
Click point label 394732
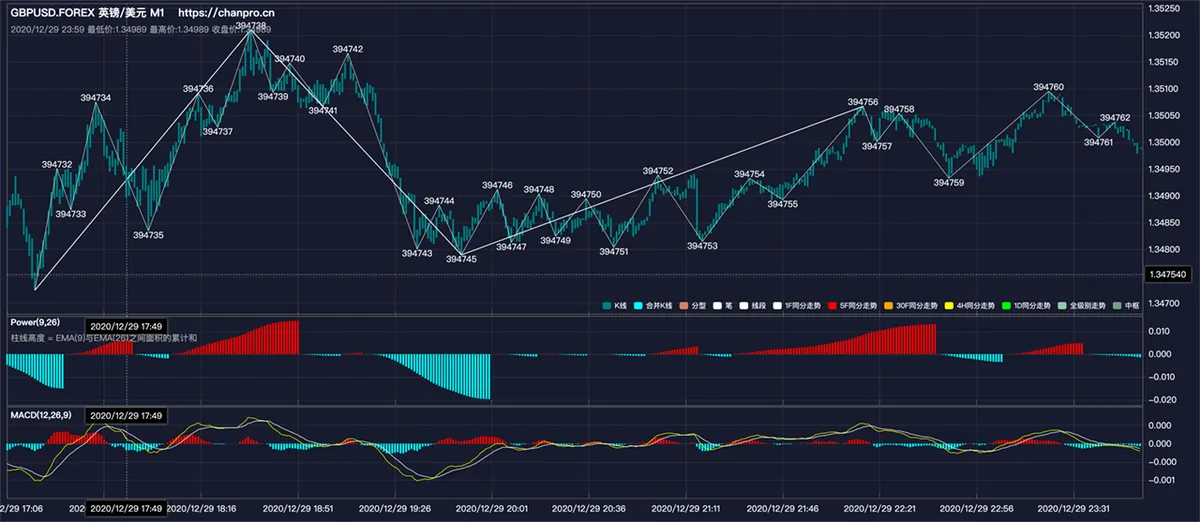pos(57,164)
